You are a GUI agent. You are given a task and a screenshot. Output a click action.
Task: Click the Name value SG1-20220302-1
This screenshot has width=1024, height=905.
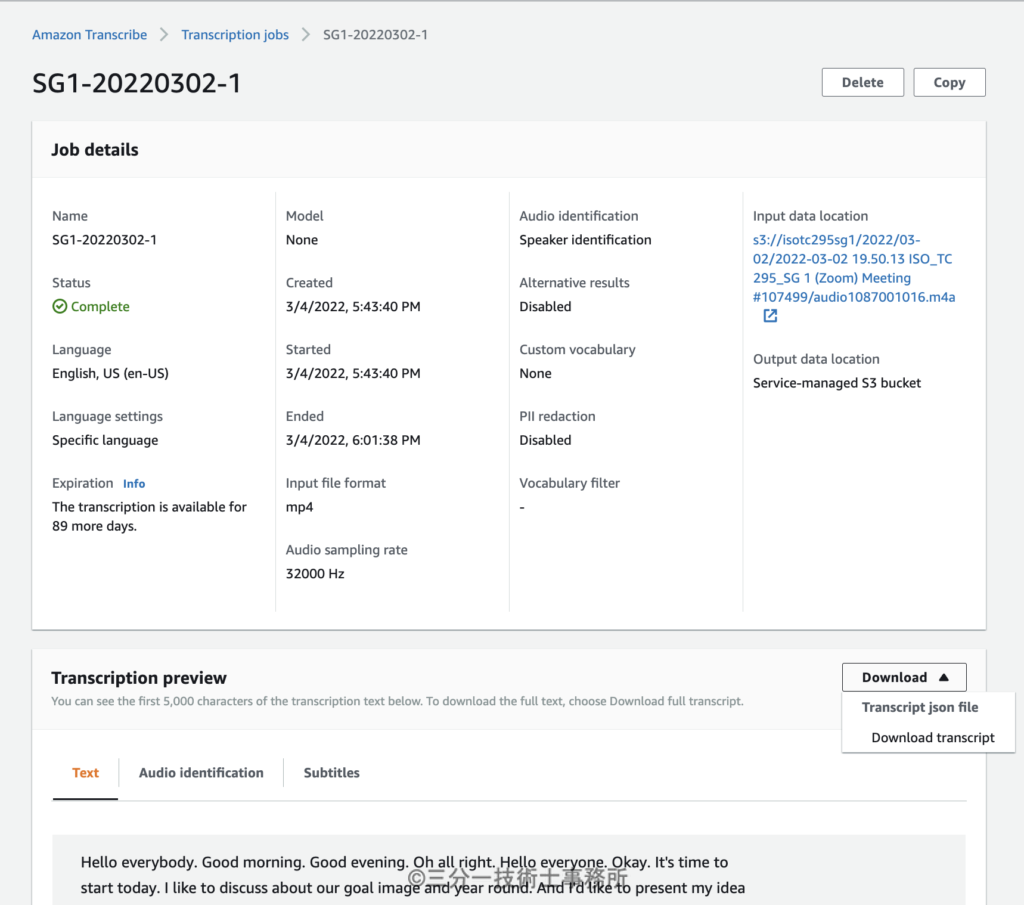coord(104,240)
